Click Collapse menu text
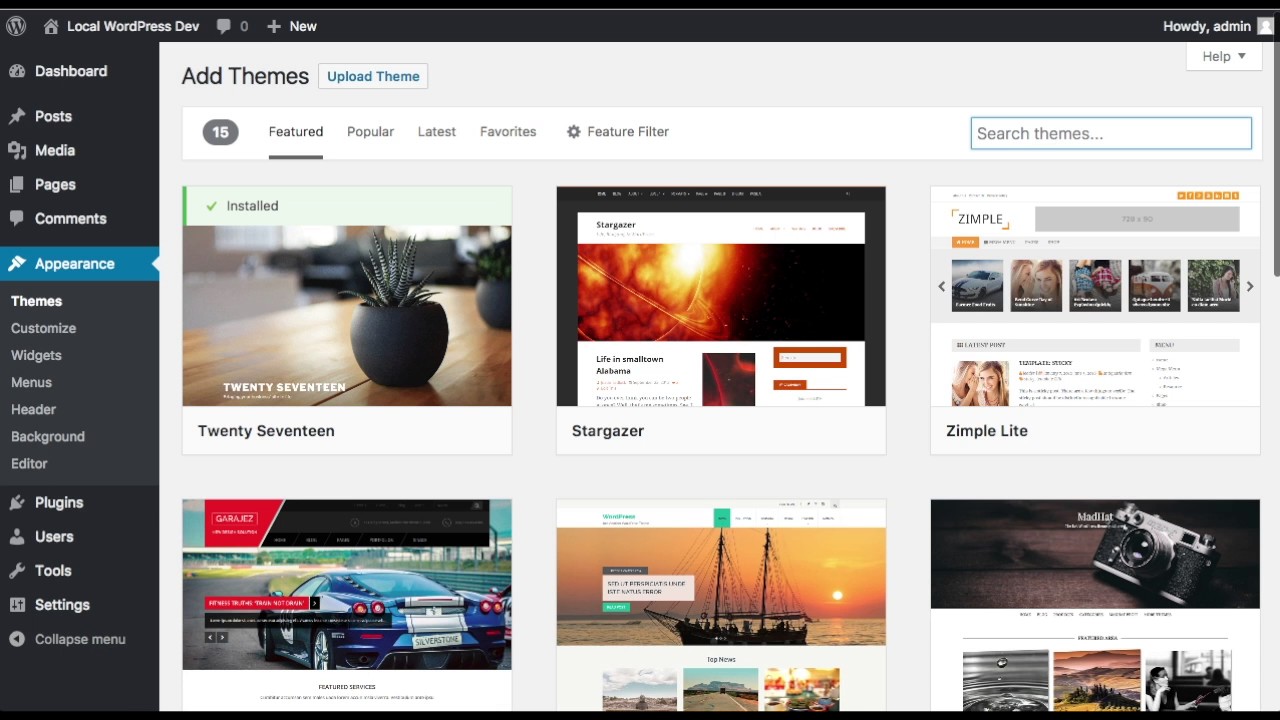 pos(80,639)
